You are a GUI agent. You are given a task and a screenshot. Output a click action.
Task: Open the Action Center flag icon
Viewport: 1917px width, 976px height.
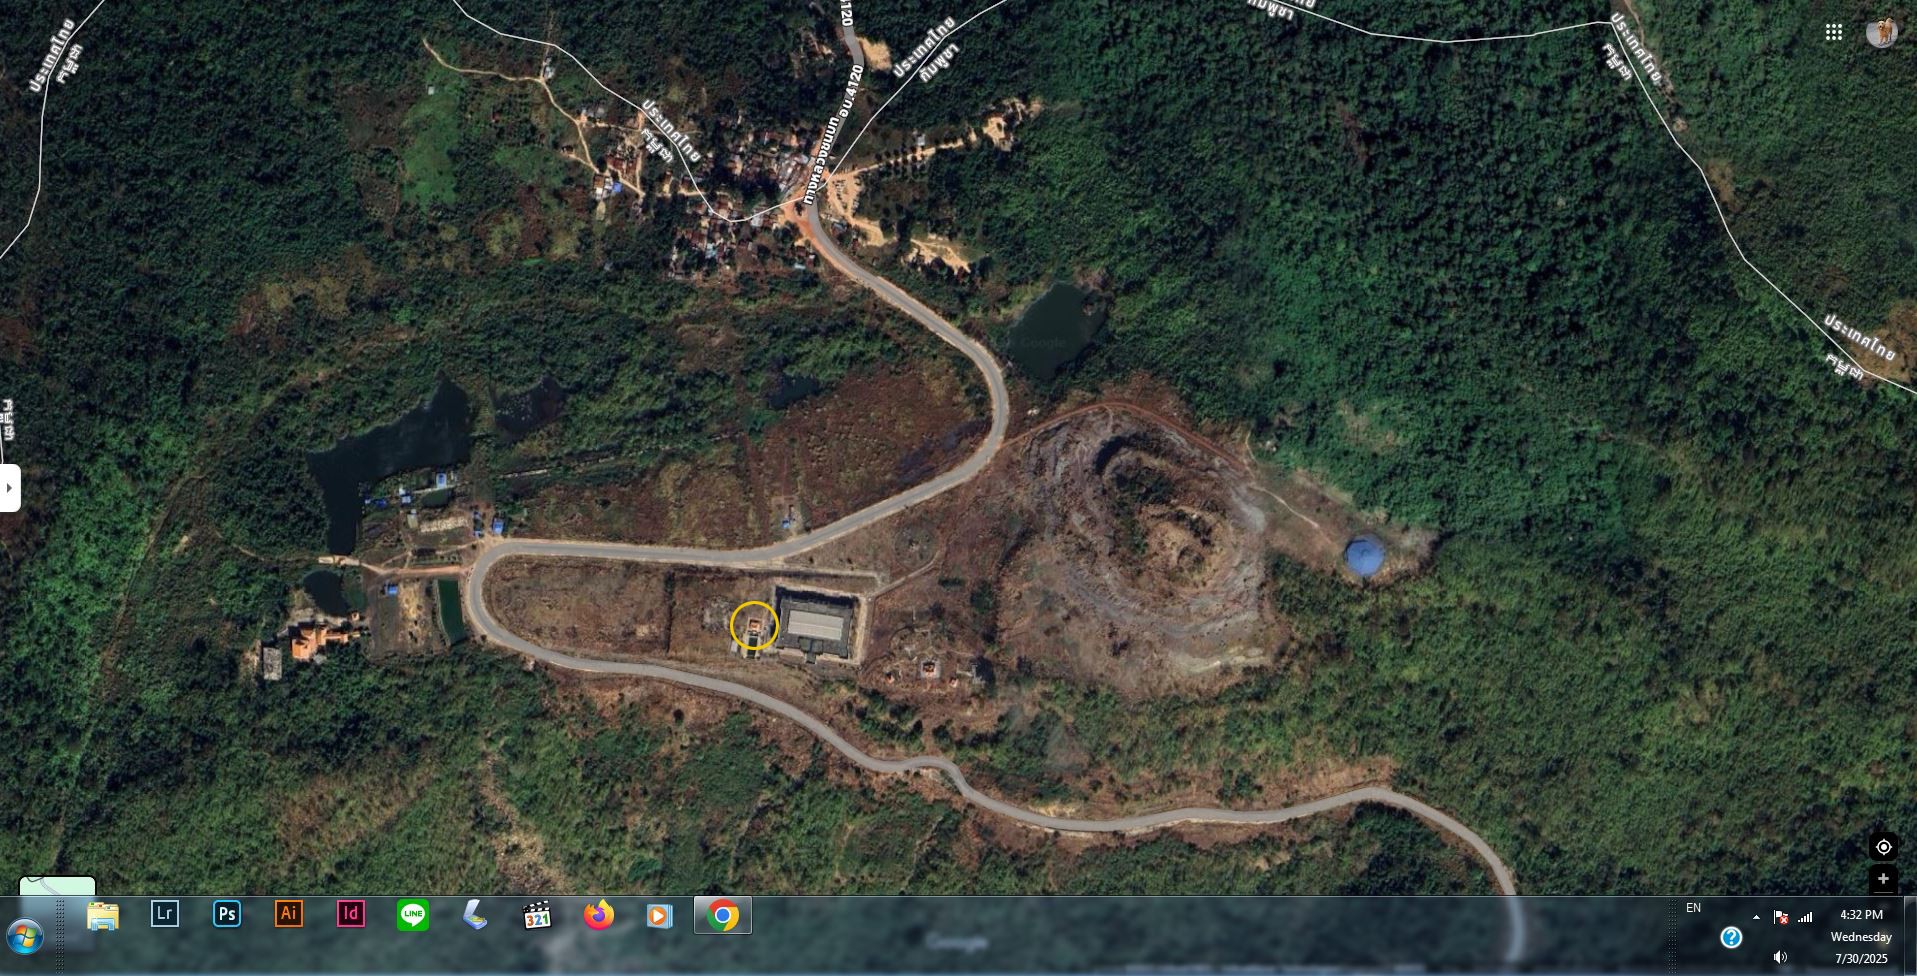(1781, 917)
